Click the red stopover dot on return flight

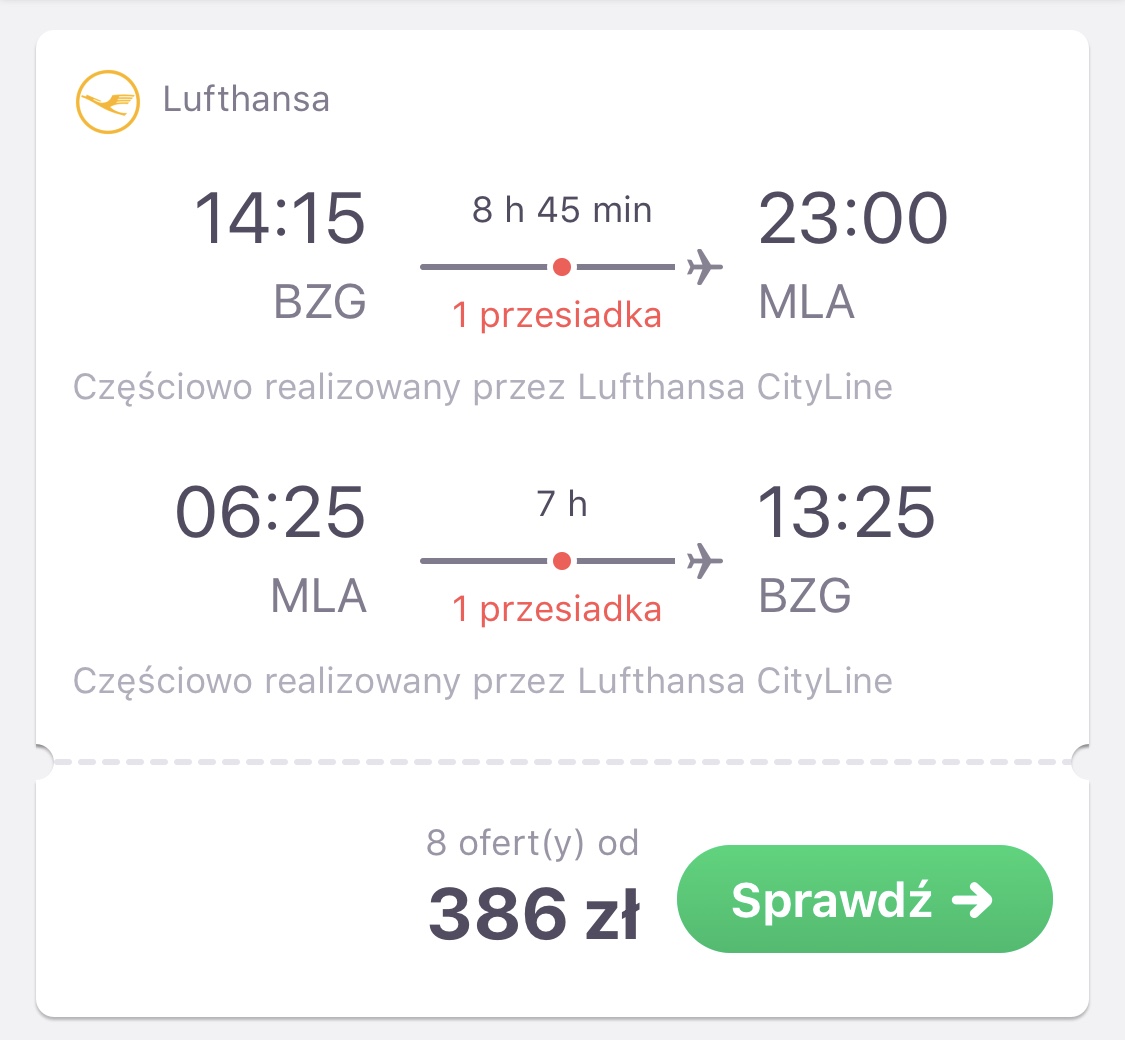562,561
